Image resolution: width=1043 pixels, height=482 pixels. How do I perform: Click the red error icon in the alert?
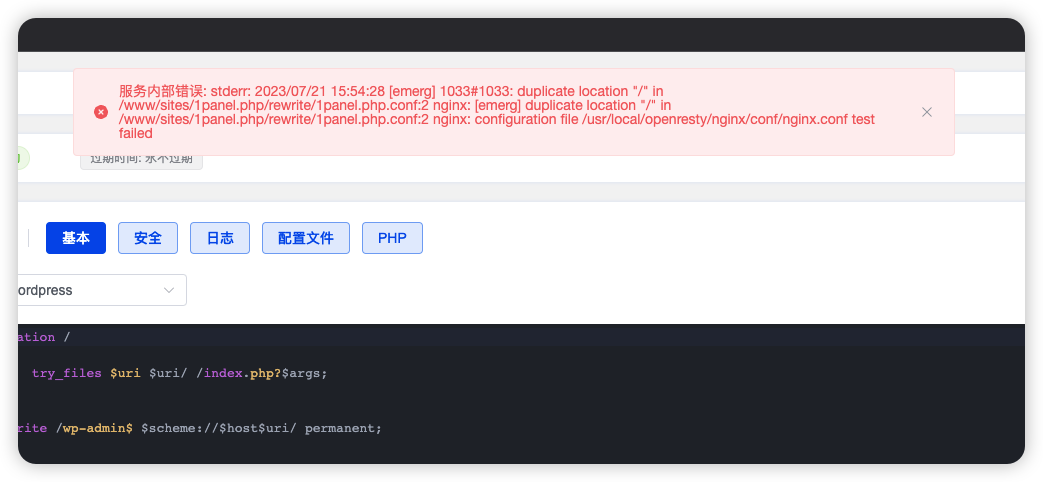tap(100, 112)
